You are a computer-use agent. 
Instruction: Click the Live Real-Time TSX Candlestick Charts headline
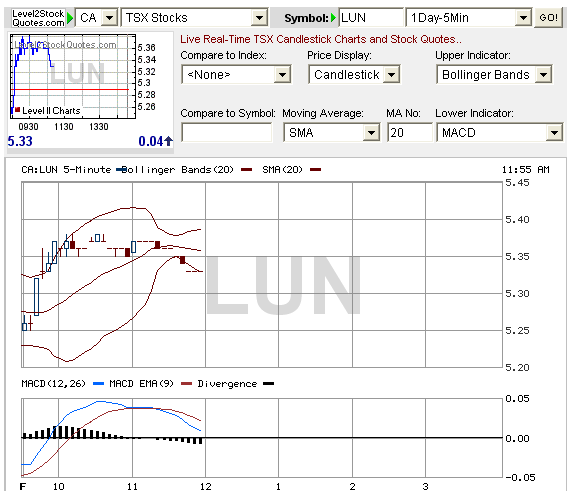[x=321, y=39]
